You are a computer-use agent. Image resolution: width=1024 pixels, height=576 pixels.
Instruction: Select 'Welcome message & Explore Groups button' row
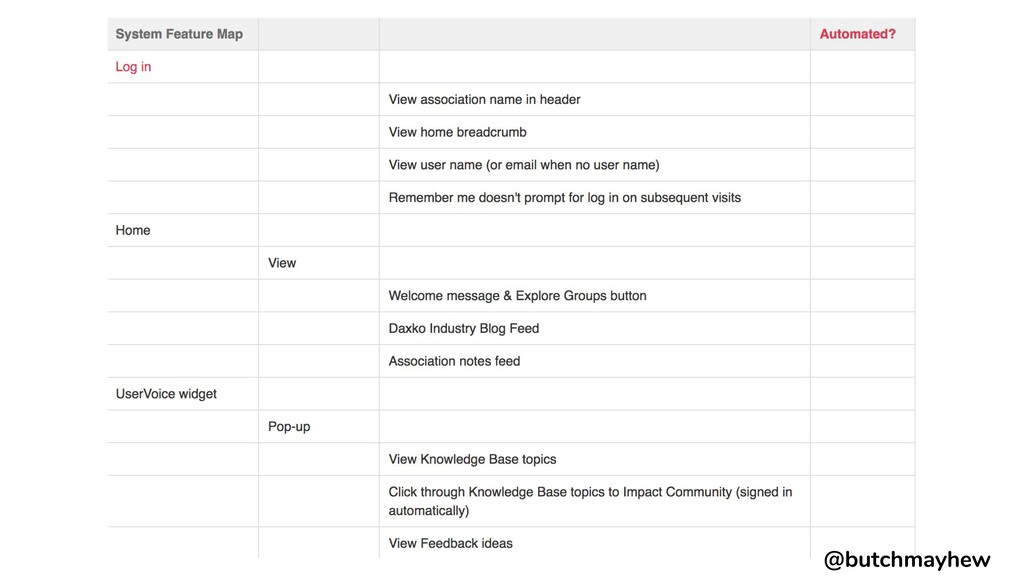coord(511,295)
